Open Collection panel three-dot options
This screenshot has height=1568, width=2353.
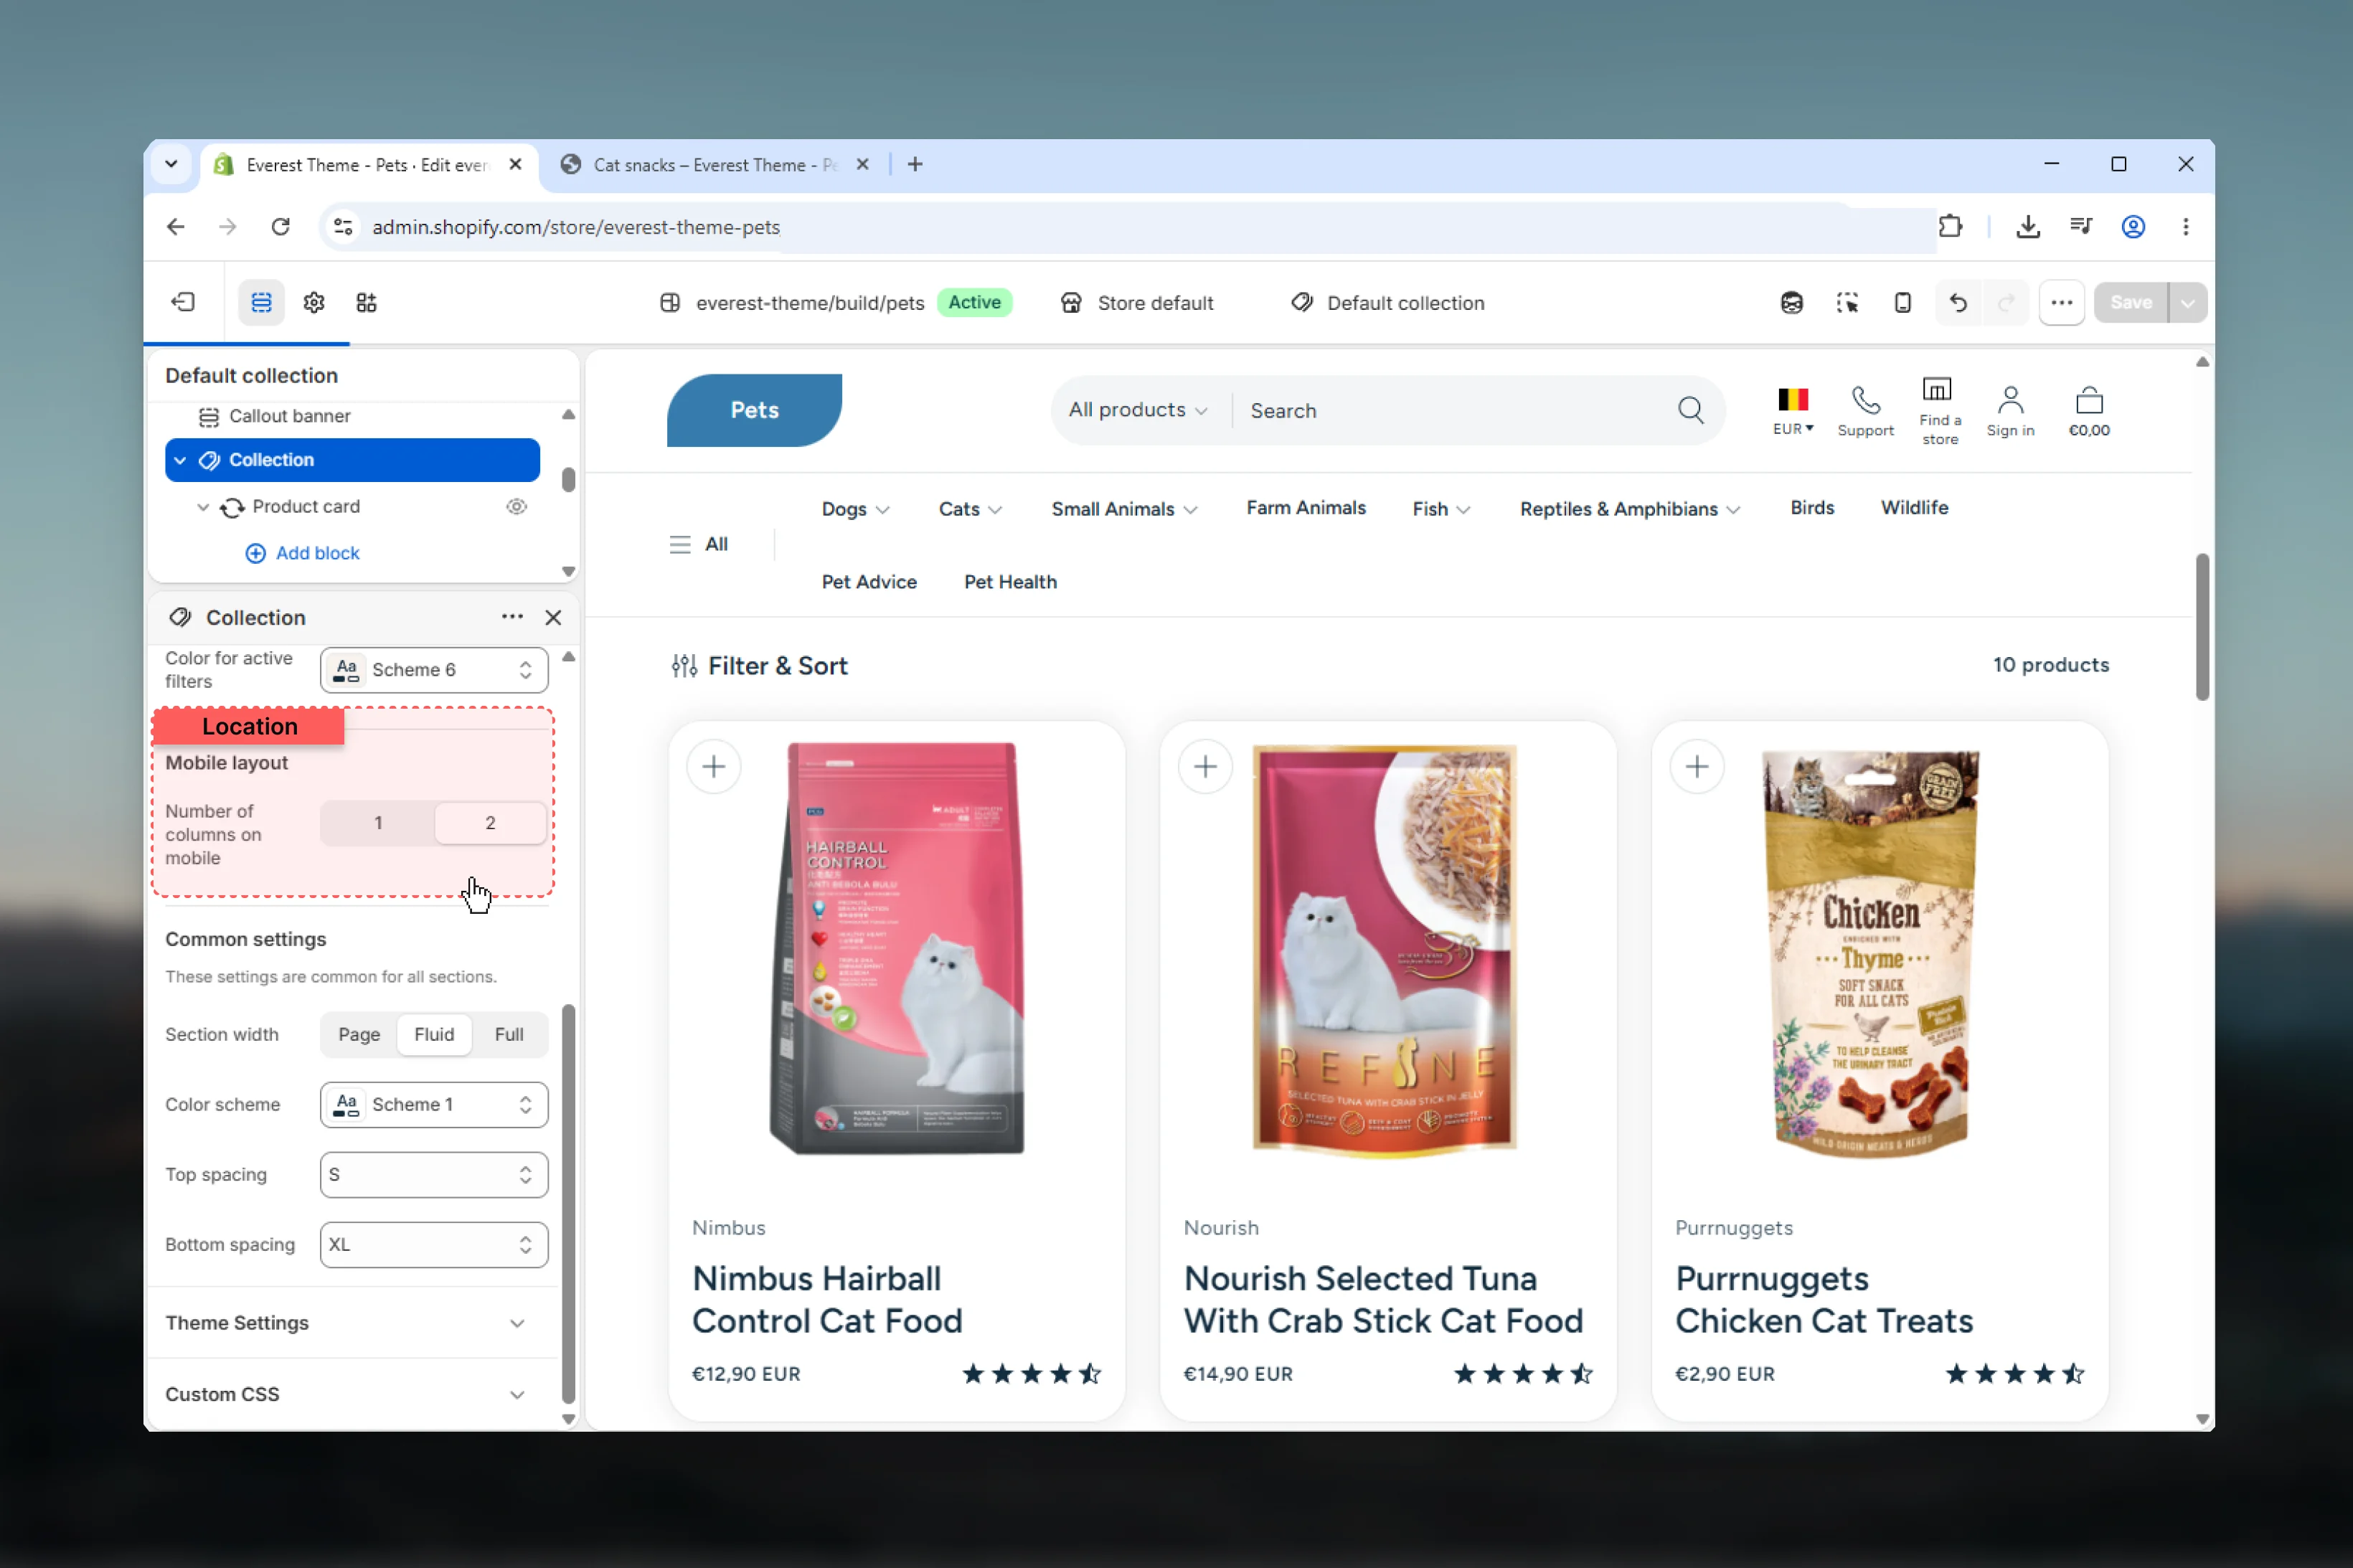pos(512,617)
